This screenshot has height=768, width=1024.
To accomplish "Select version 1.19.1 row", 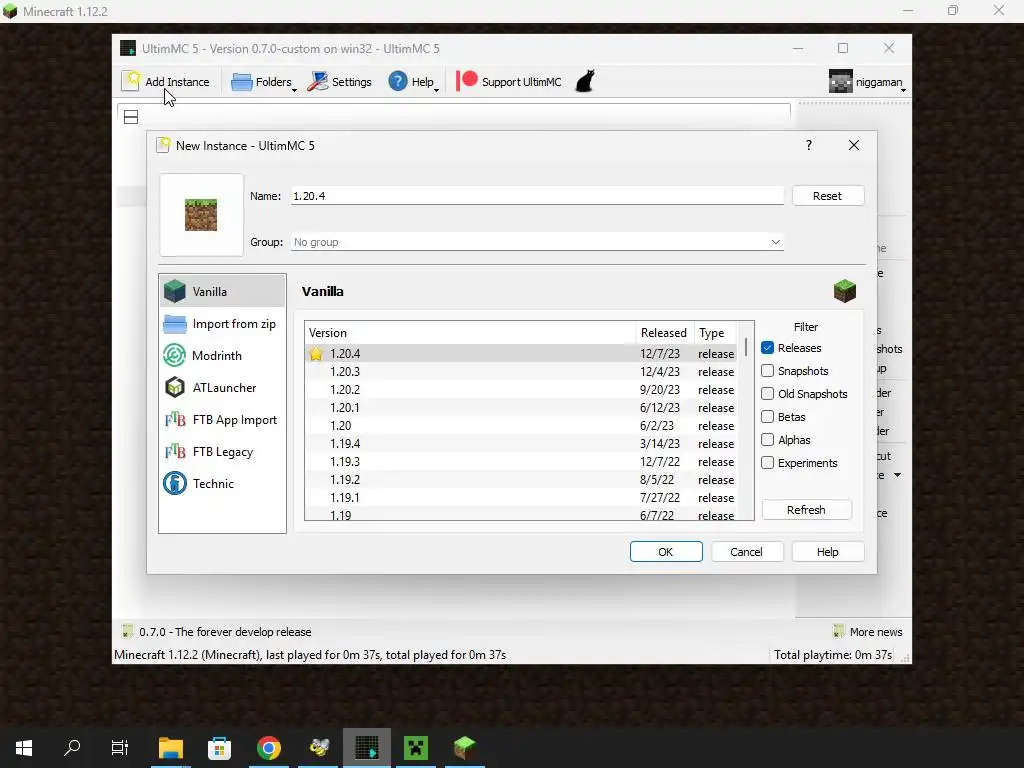I will (521, 498).
